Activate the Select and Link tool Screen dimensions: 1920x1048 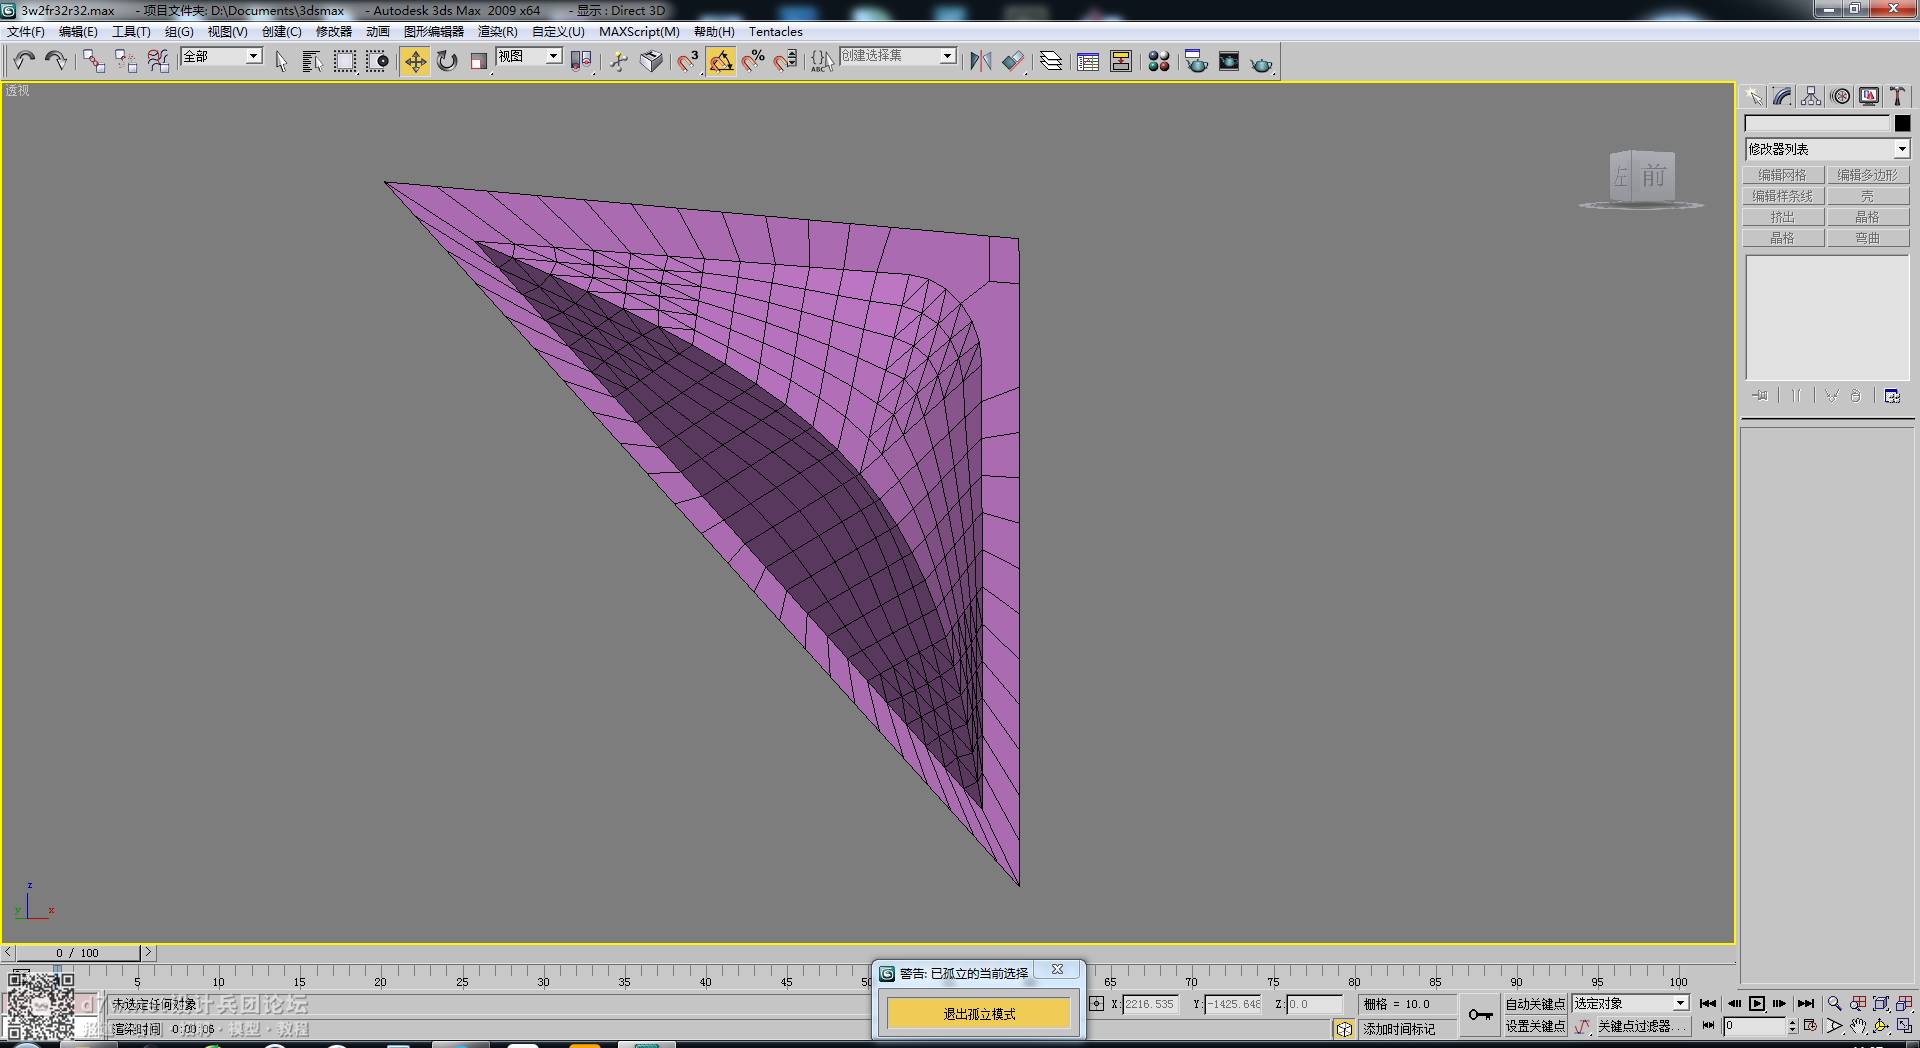[x=93, y=61]
